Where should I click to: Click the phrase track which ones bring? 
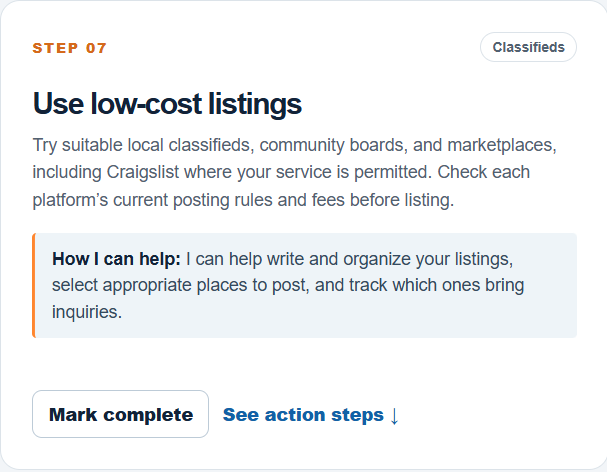[437, 285]
